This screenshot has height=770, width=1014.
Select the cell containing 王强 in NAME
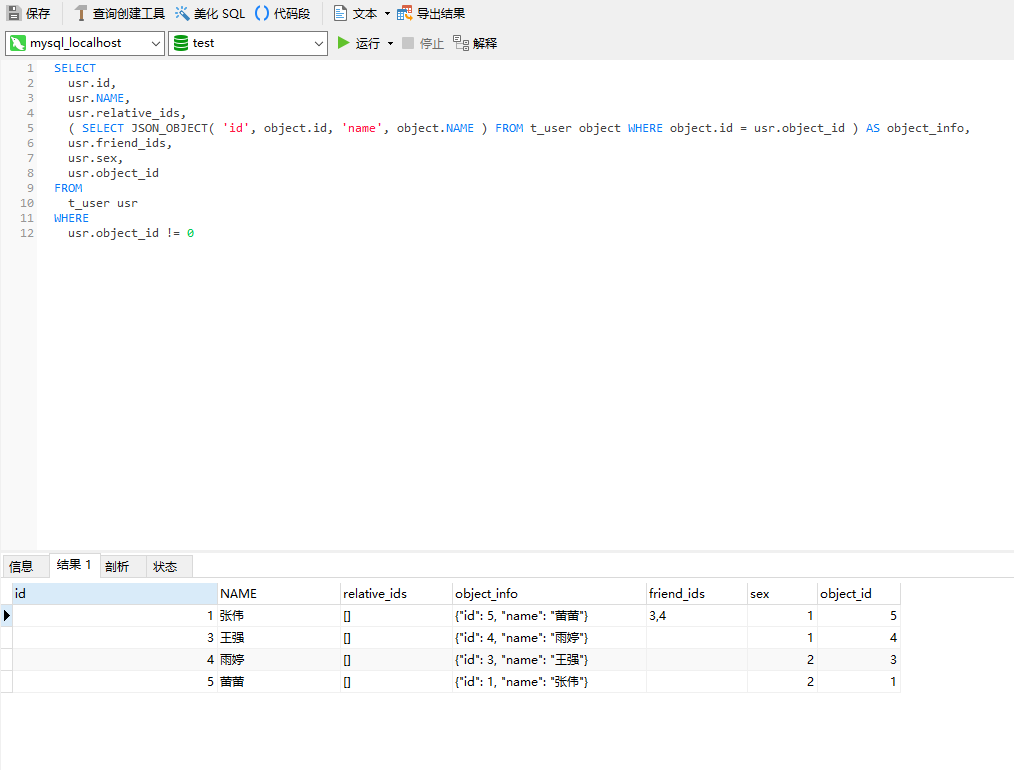(x=279, y=637)
